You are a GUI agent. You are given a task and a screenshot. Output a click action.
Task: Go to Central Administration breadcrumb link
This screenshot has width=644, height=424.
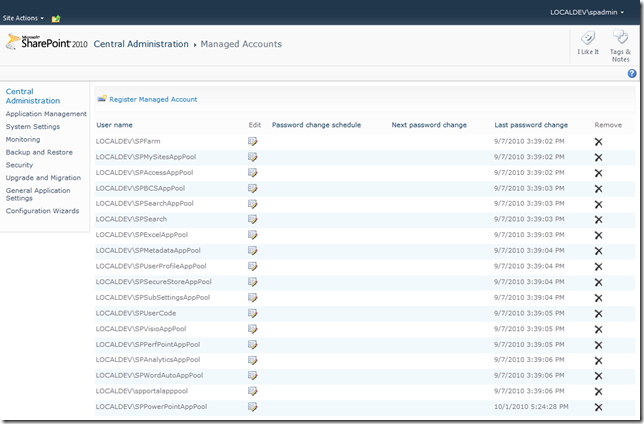[141, 44]
